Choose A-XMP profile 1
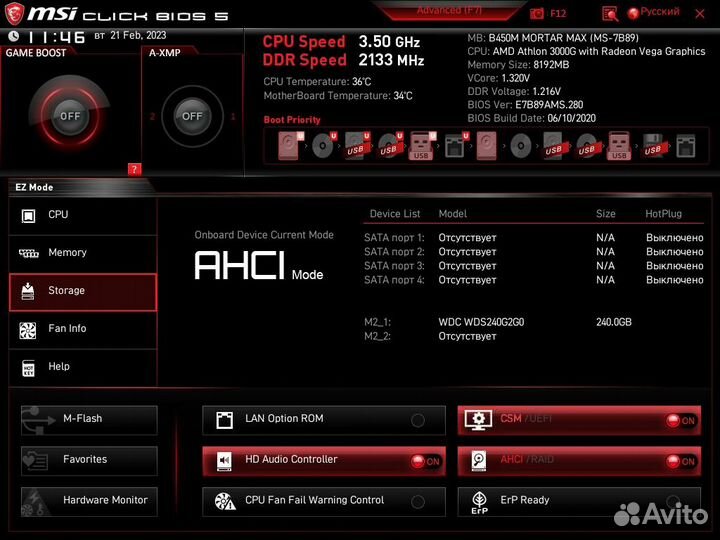Image resolution: width=720 pixels, height=540 pixels. pyautogui.click(x=233, y=116)
